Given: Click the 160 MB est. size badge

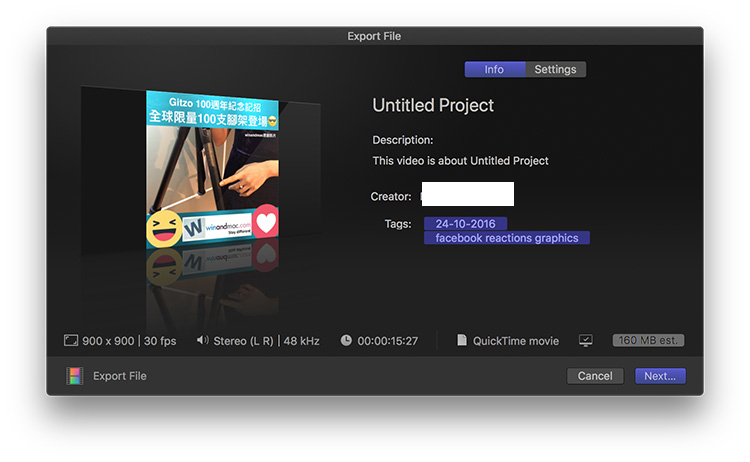Looking at the screenshot, I should coord(648,341).
